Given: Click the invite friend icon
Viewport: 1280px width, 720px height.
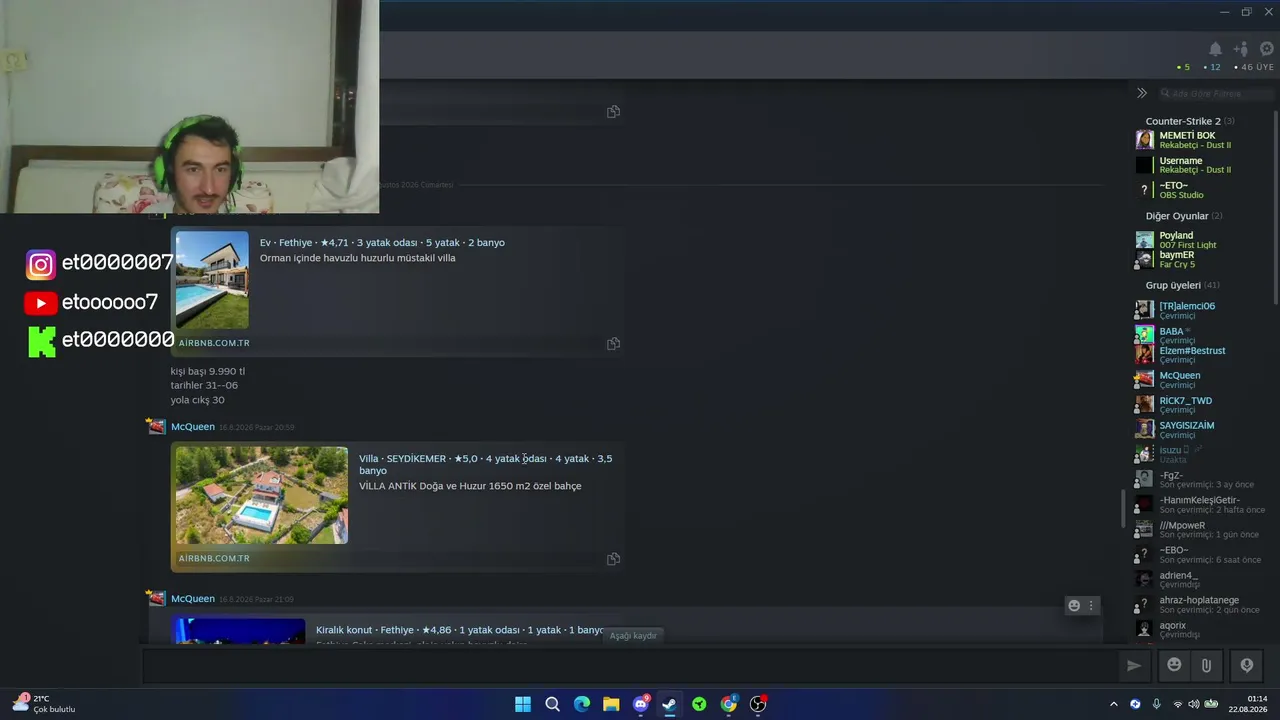Looking at the screenshot, I should 1241,49.
